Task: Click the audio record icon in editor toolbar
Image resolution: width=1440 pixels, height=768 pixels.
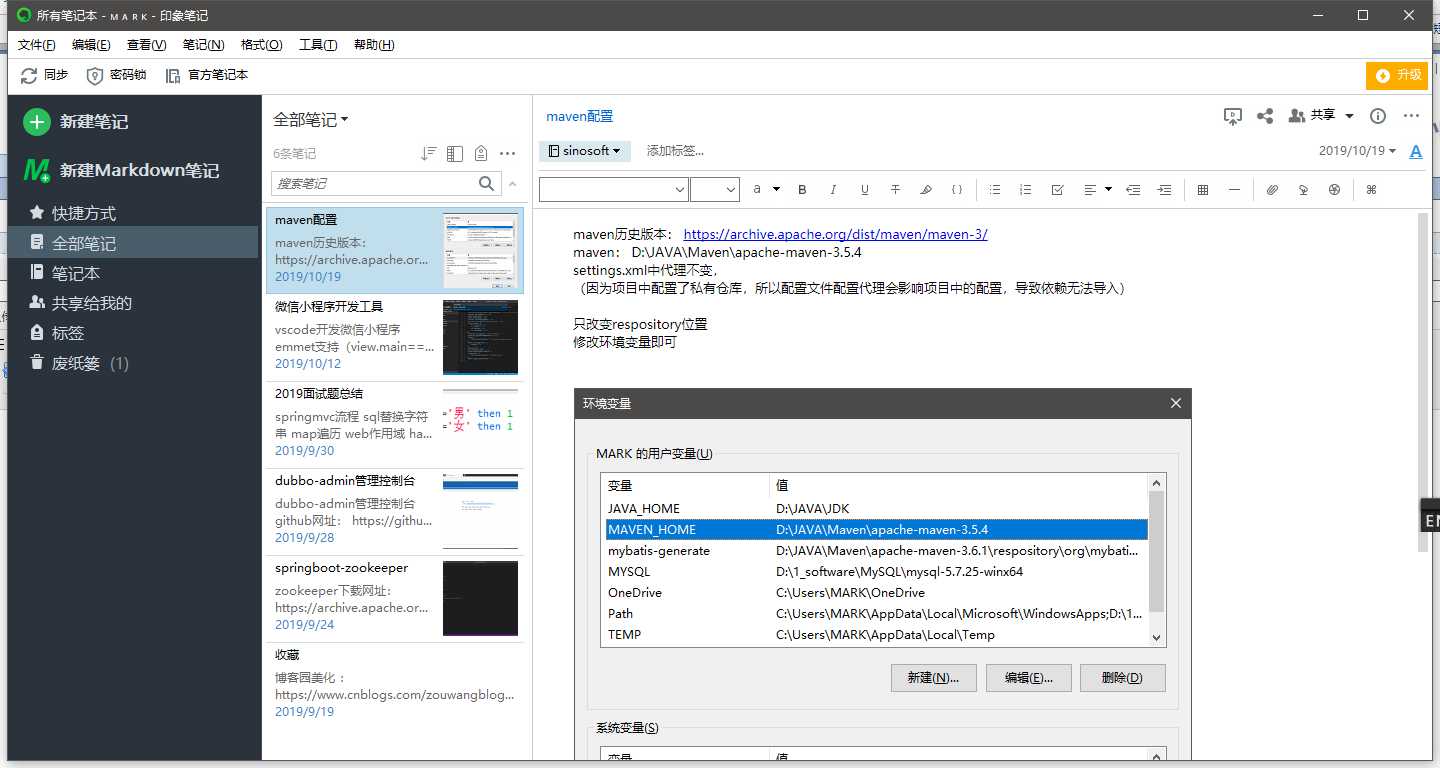Action: [x=1303, y=190]
